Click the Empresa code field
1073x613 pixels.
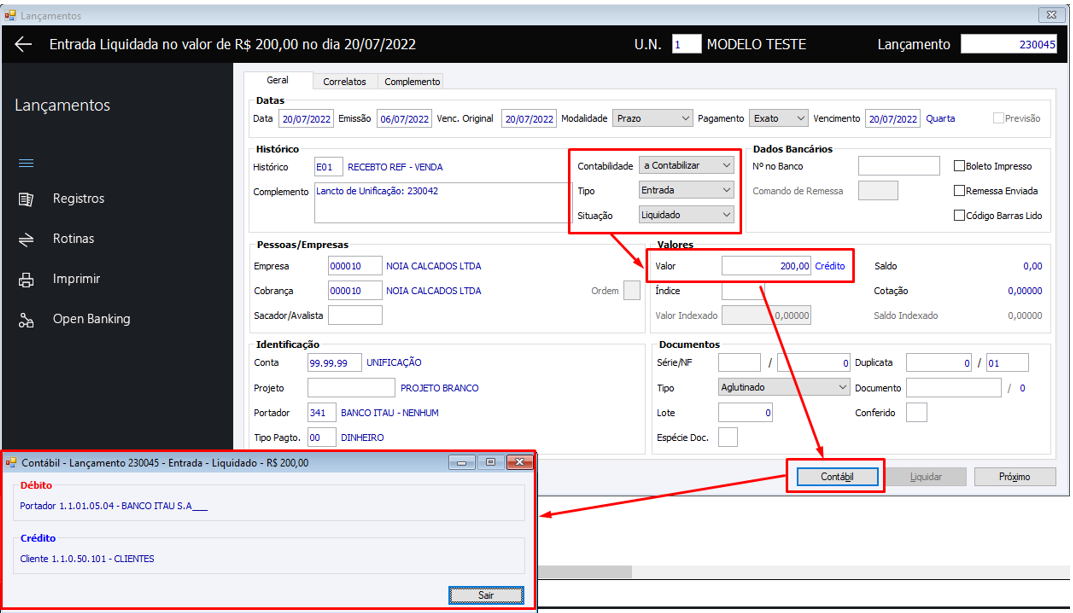[x=355, y=266]
